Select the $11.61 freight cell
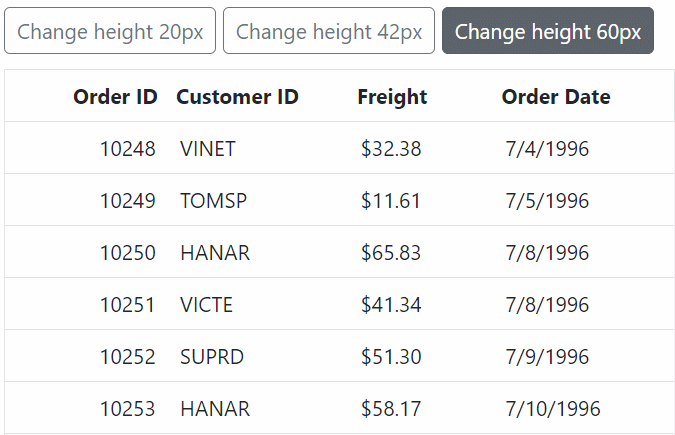This screenshot has height=435, width=675. pyautogui.click(x=391, y=201)
